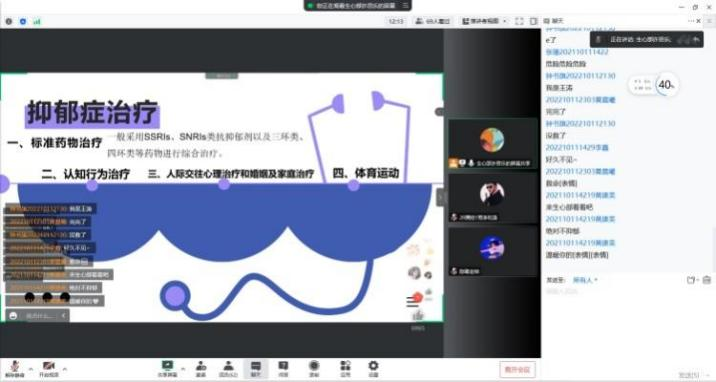This screenshot has width=716, height=382.
Task: Click the chat message 来生心部看看吧
Action: coord(569,207)
